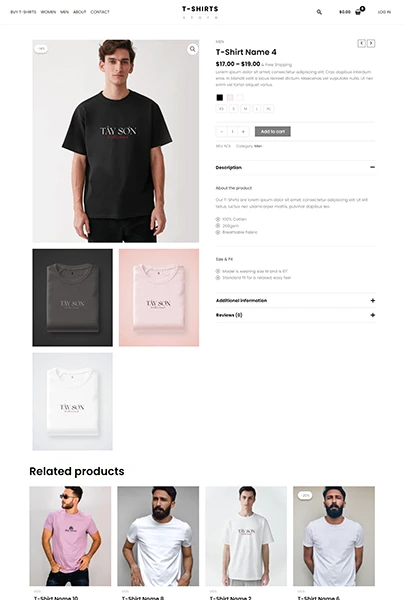The image size is (404, 600).
Task: Go to previous product arrow
Action: 362,43
